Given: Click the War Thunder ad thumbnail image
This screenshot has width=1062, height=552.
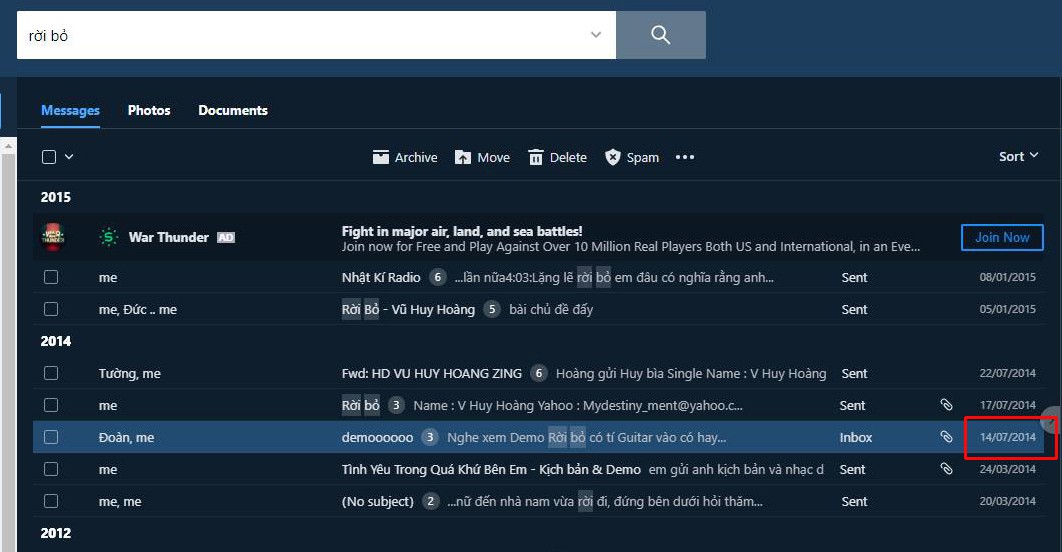Looking at the screenshot, I should 53,237.
